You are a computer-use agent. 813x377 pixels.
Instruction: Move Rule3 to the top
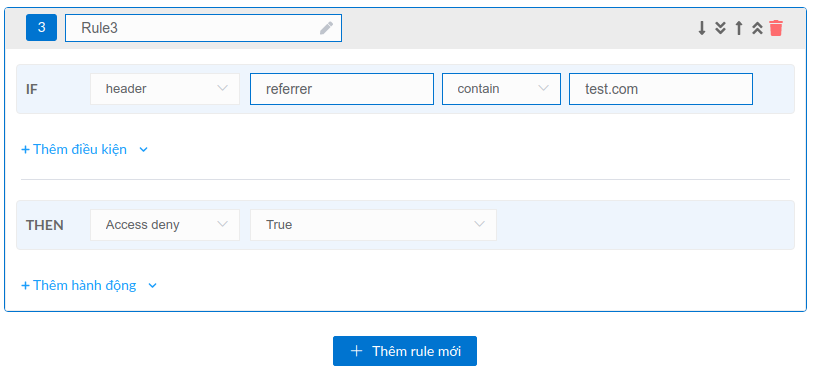click(x=757, y=28)
